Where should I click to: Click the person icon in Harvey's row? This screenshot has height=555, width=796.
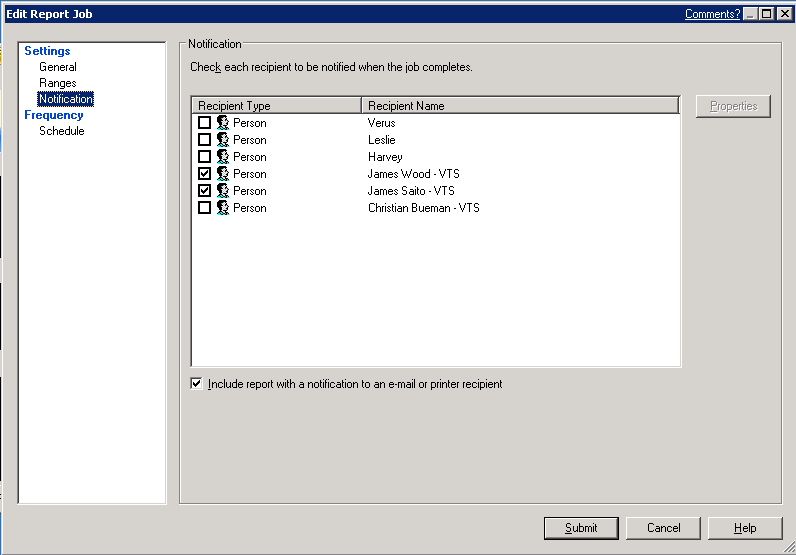click(x=223, y=157)
